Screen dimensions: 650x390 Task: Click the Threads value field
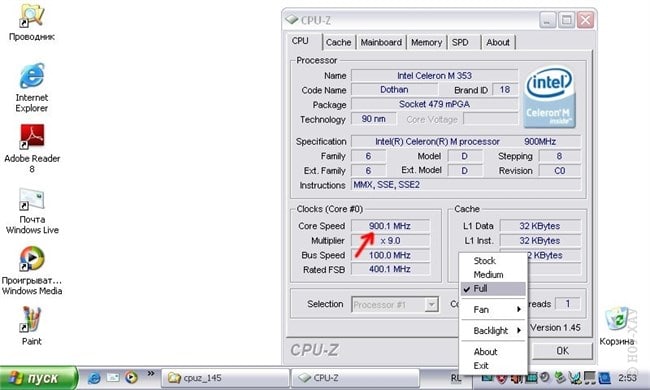click(x=568, y=304)
